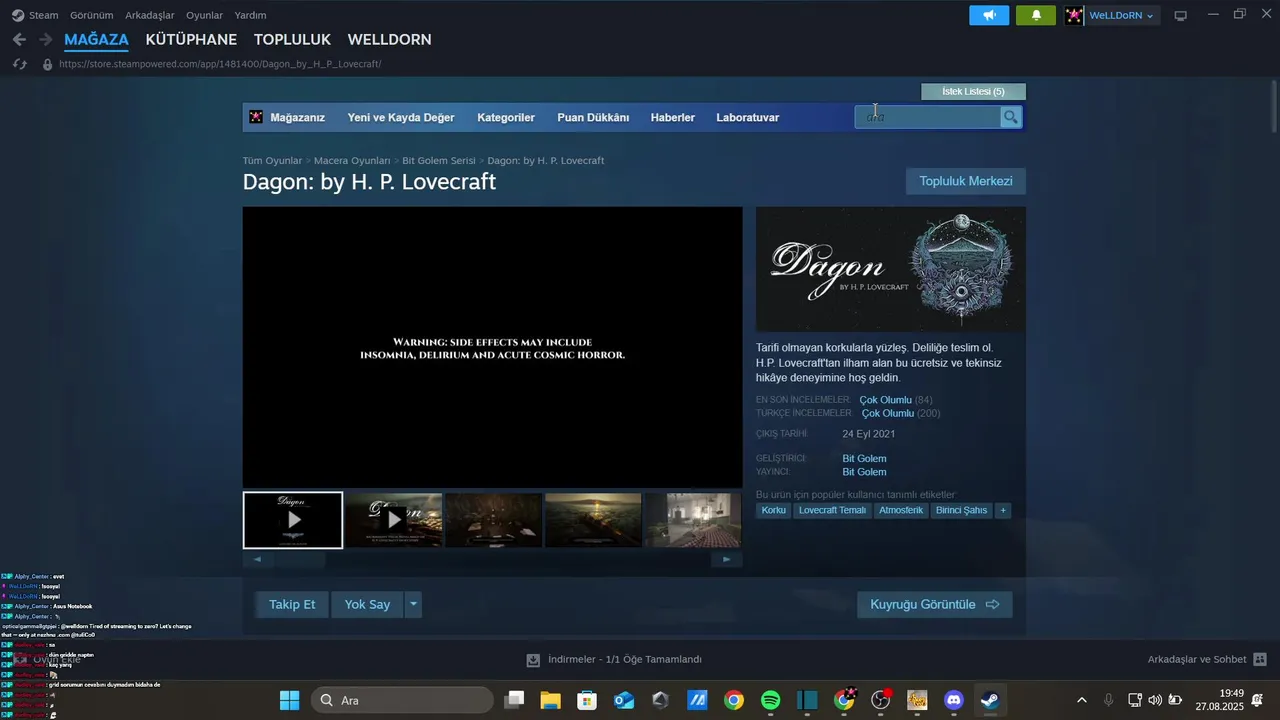Open the Macera Oyunları breadcrumb
Image resolution: width=1280 pixels, height=720 pixels.
(352, 161)
